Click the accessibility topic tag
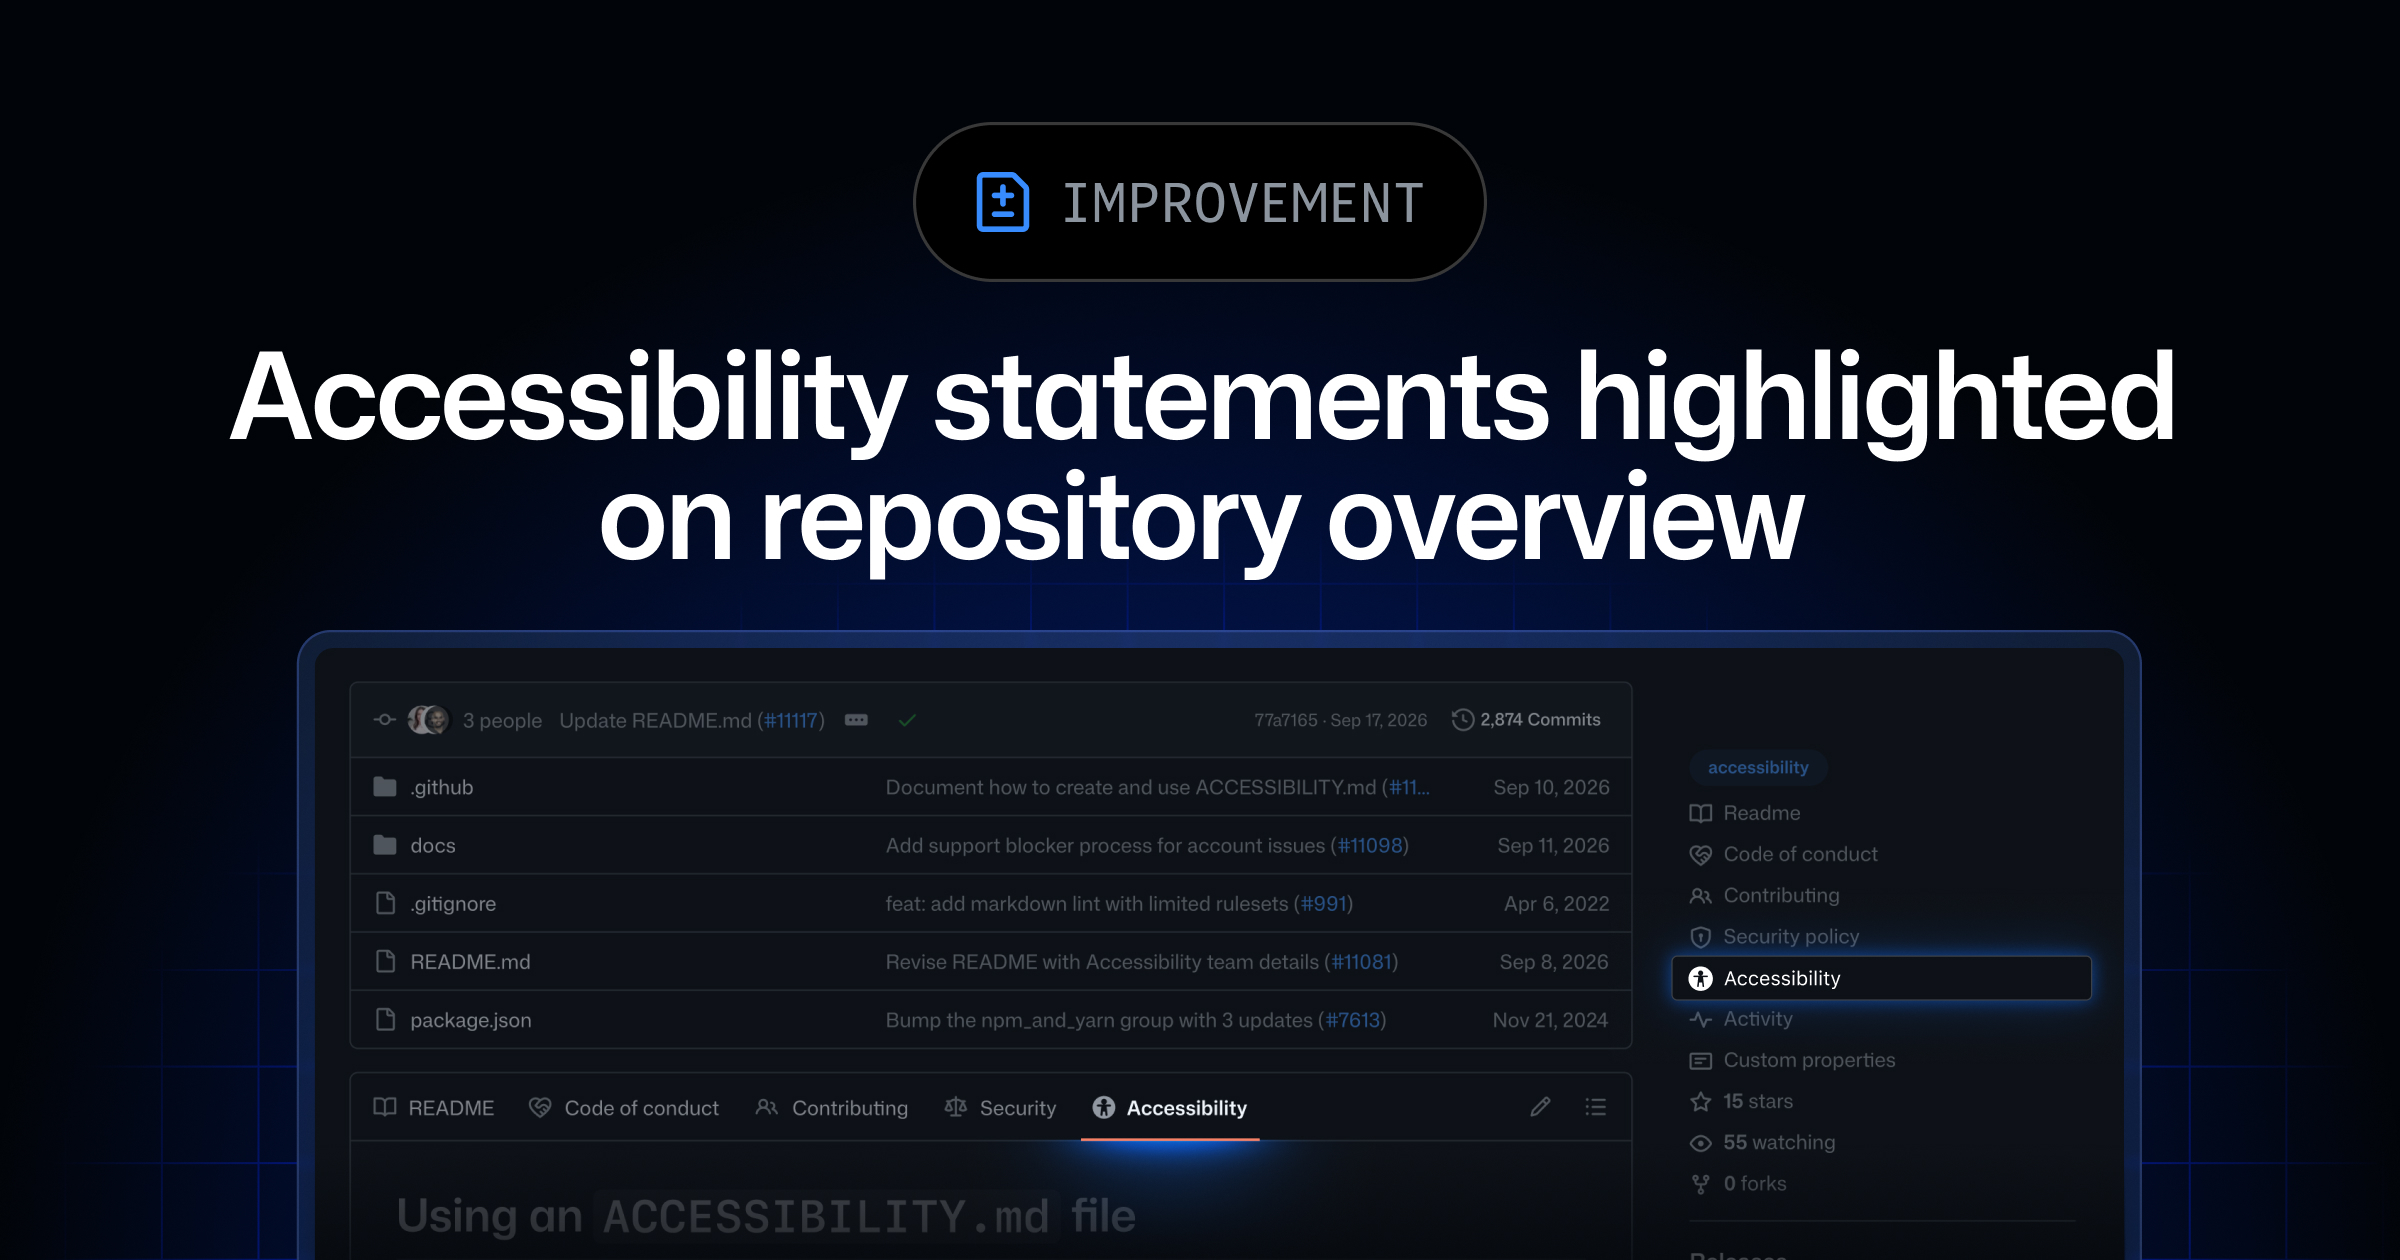The height and width of the screenshot is (1260, 2400). click(x=1758, y=767)
